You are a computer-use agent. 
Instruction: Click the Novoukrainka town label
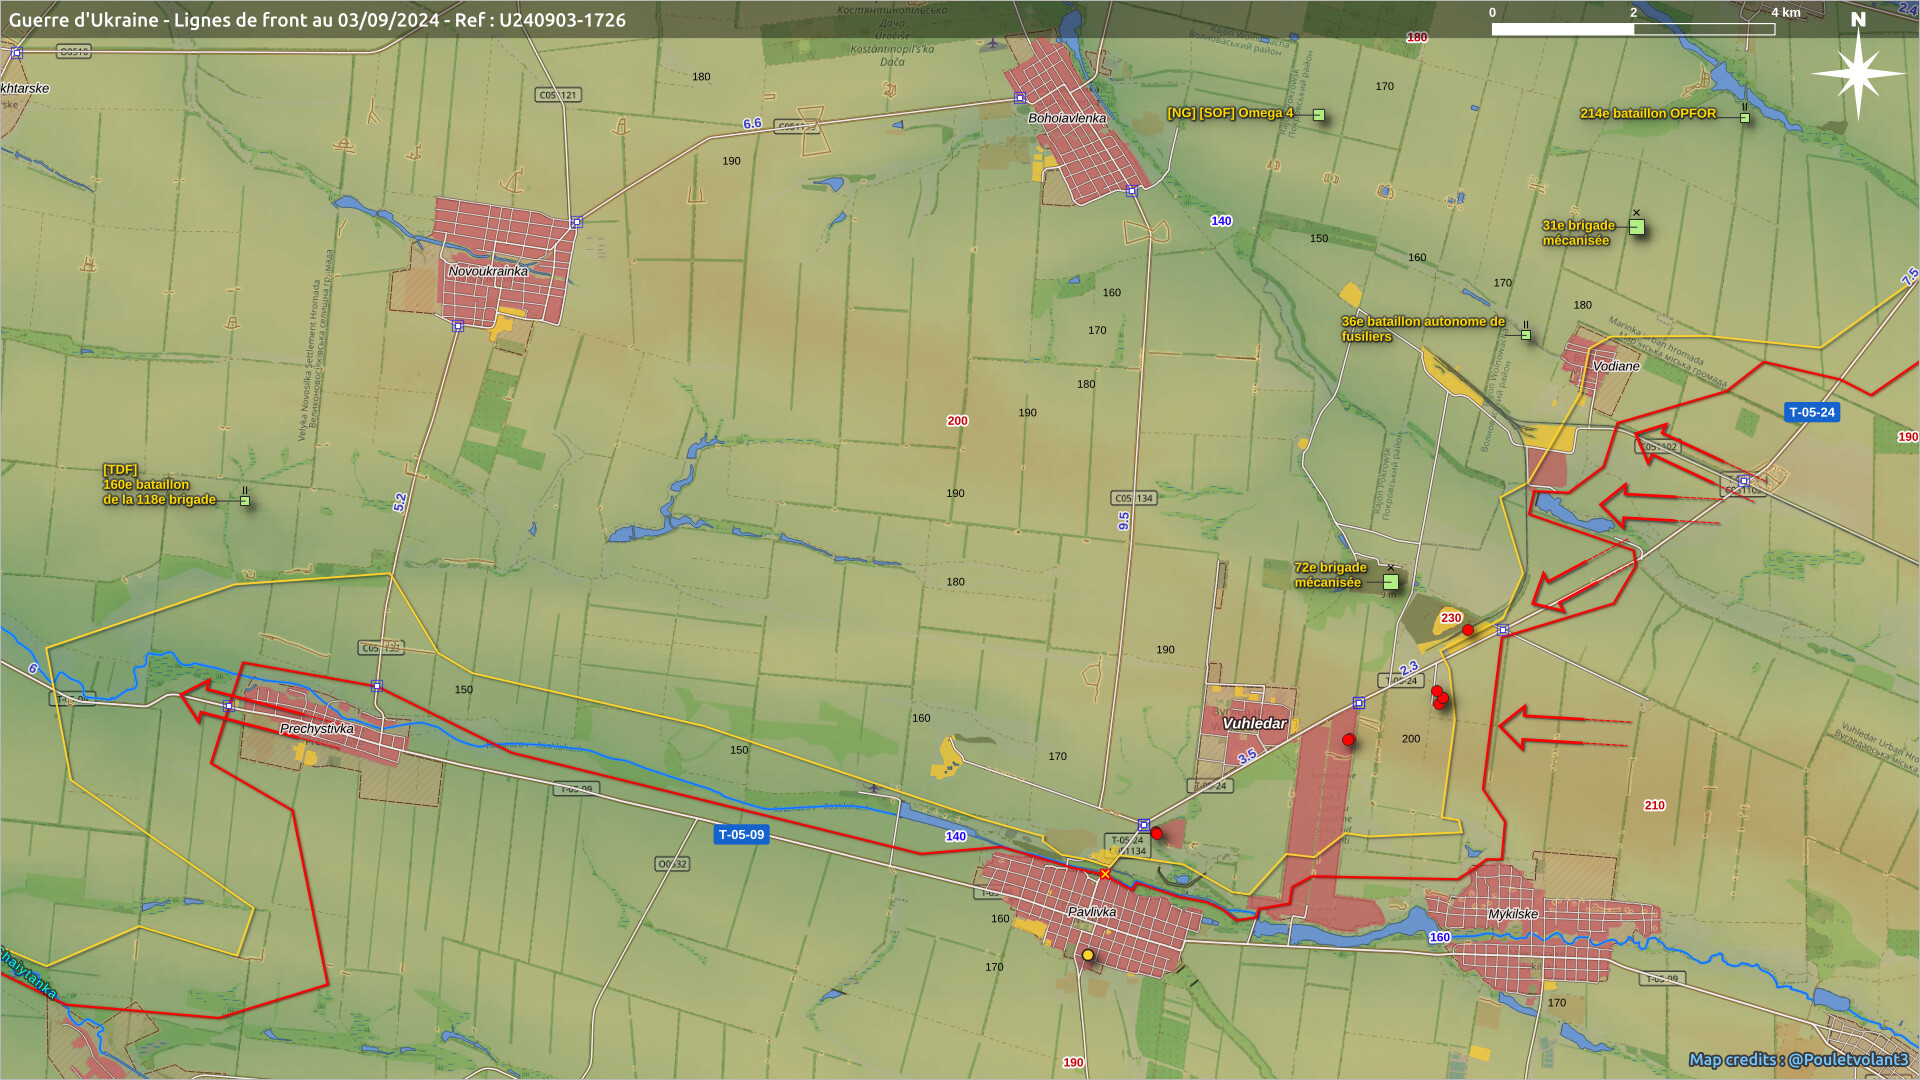pos(488,271)
